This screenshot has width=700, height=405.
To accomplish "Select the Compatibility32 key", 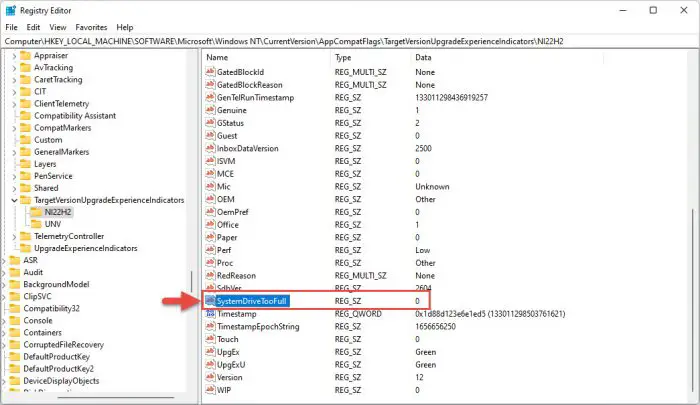I will [51, 309].
